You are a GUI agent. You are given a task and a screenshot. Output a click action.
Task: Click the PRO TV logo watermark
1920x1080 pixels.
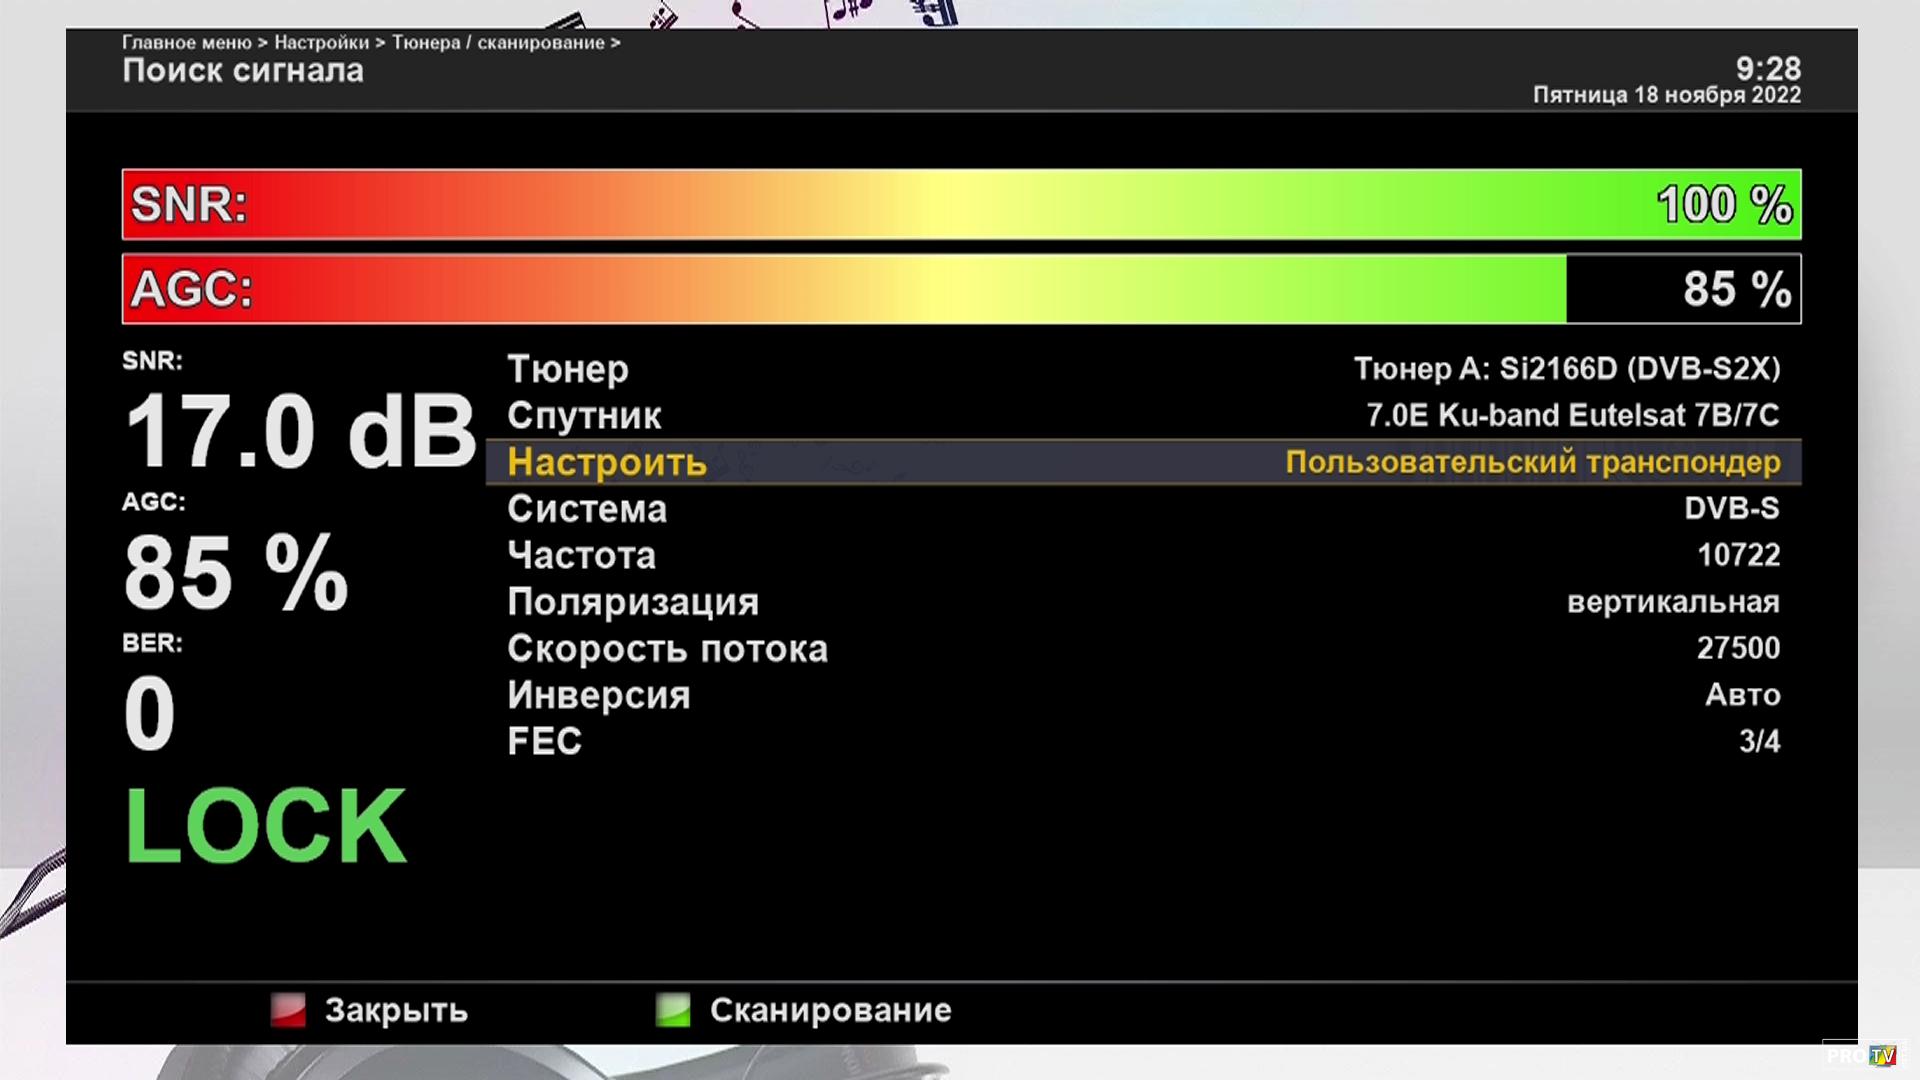click(x=1861, y=1055)
